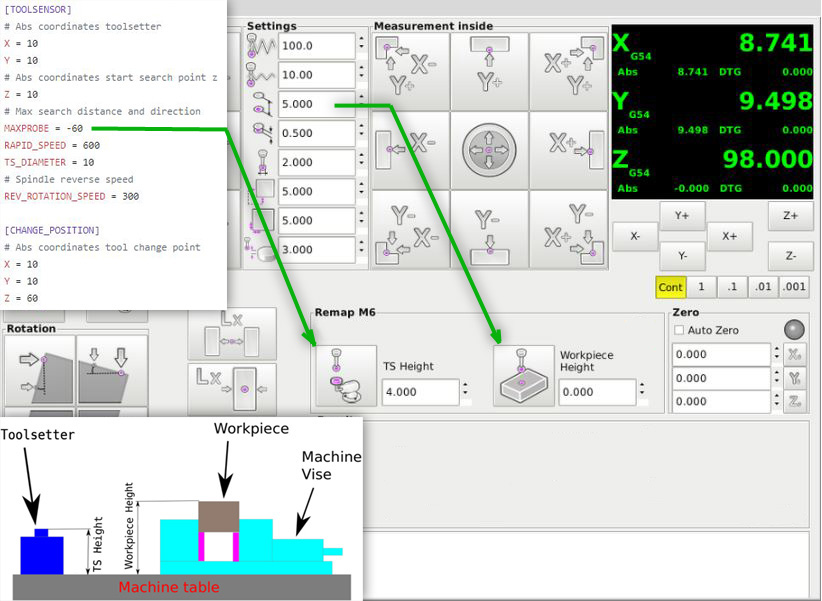The height and width of the screenshot is (601, 822).
Task: Zero Y offset button
Action: click(x=795, y=378)
